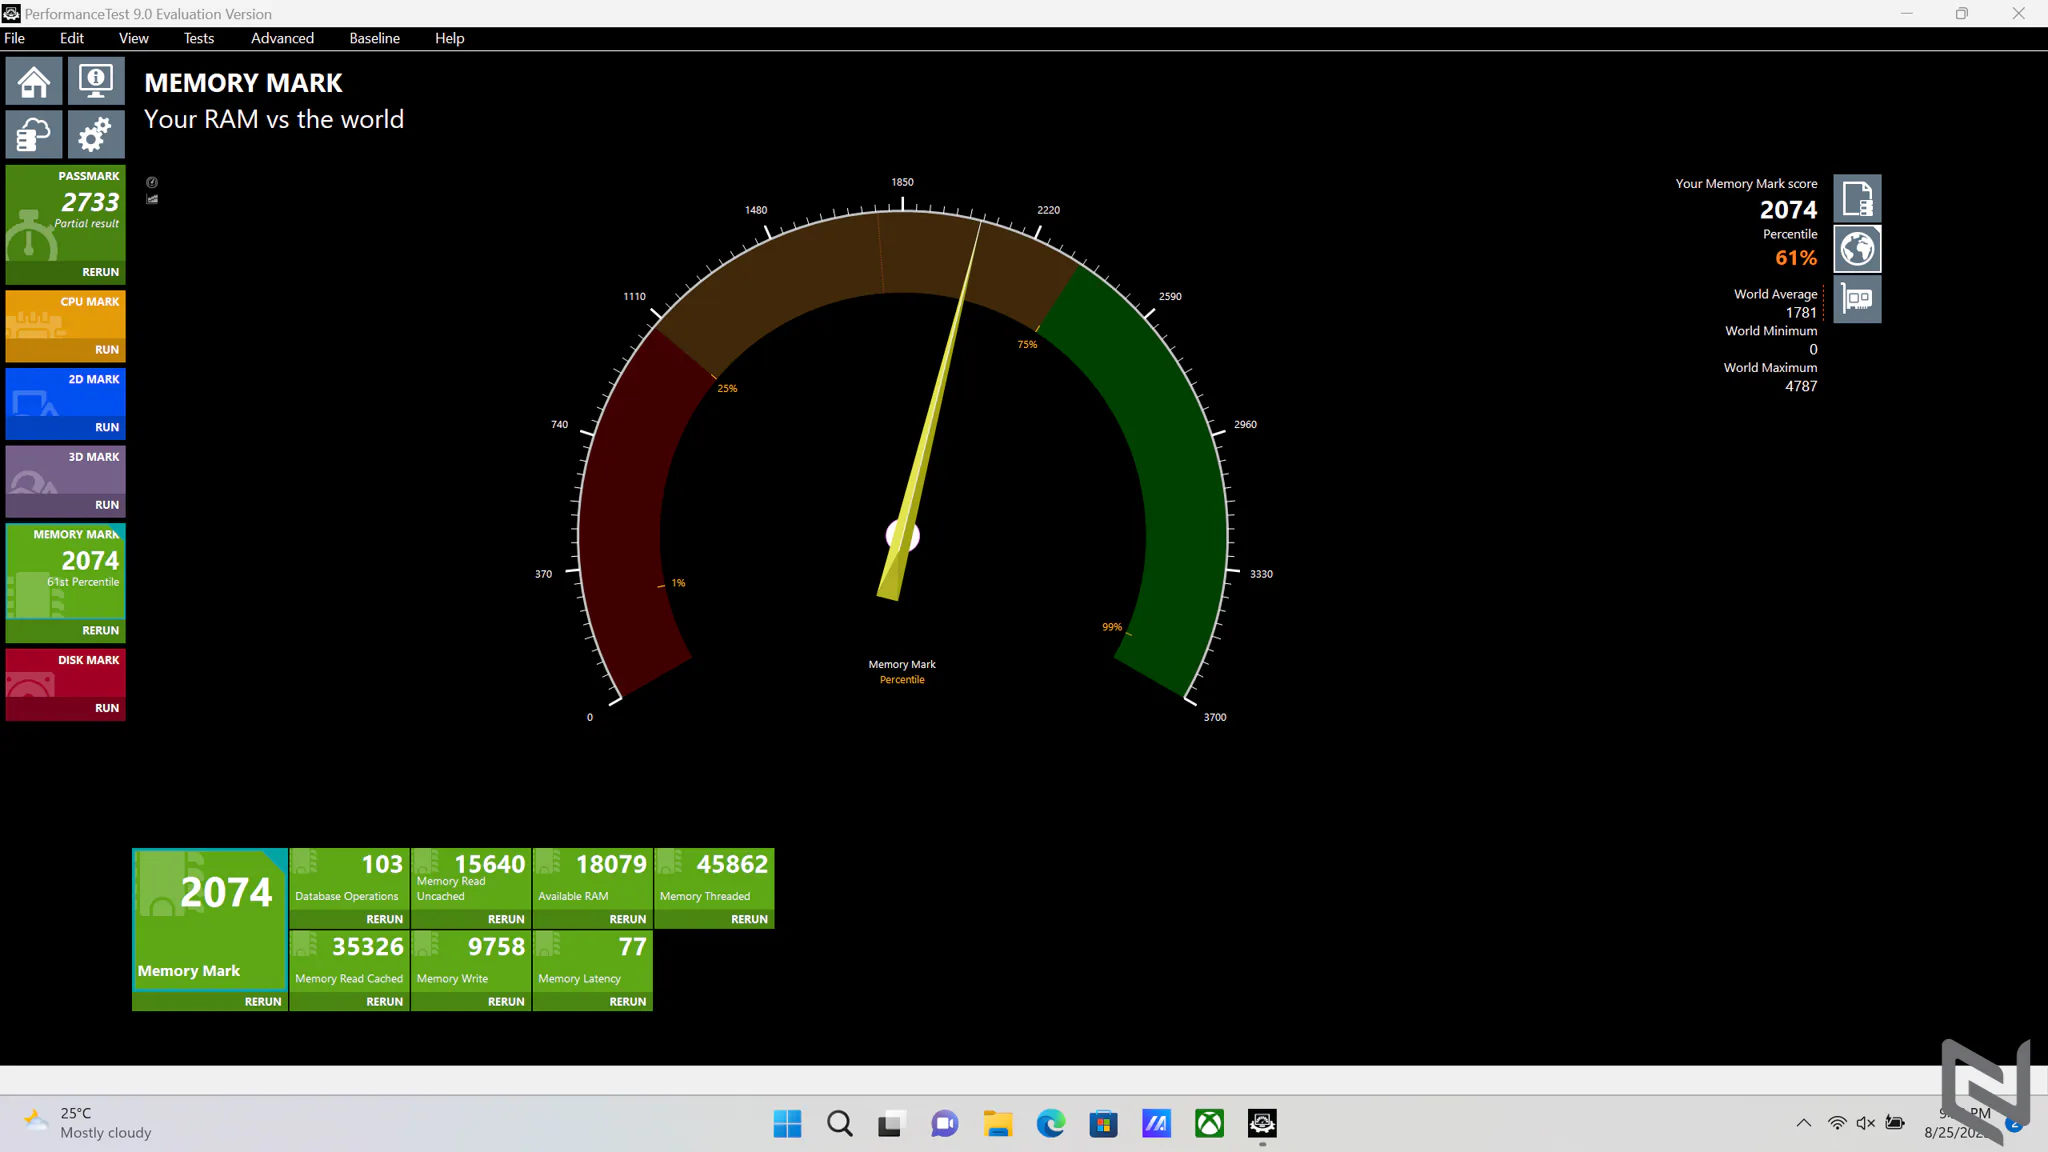The height and width of the screenshot is (1152, 2048).
Task: Run the 2D Mark test
Action: coord(107,427)
